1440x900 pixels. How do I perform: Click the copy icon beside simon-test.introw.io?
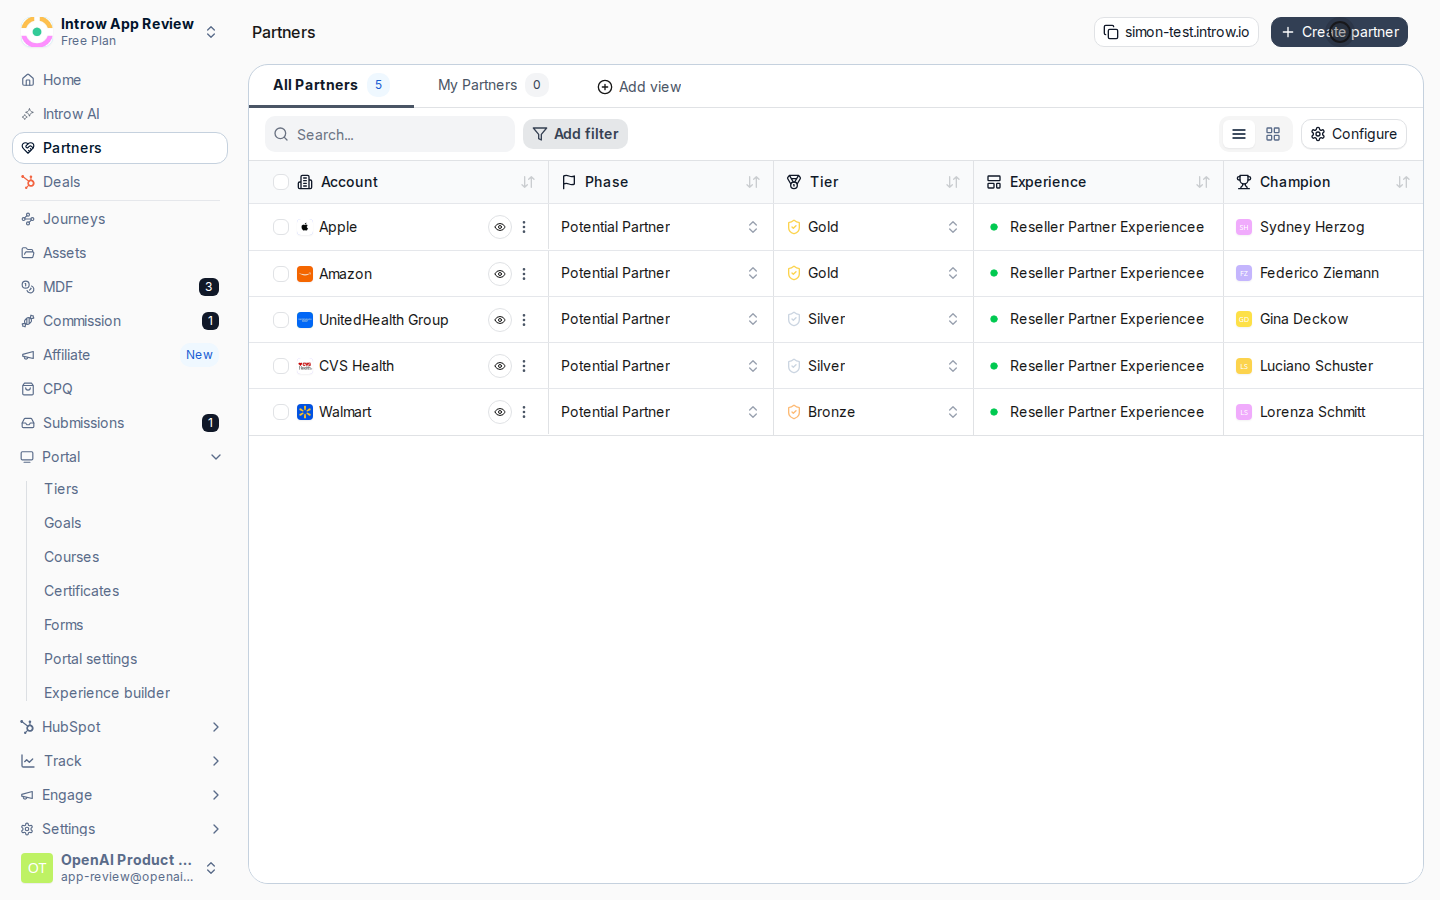click(x=1111, y=32)
